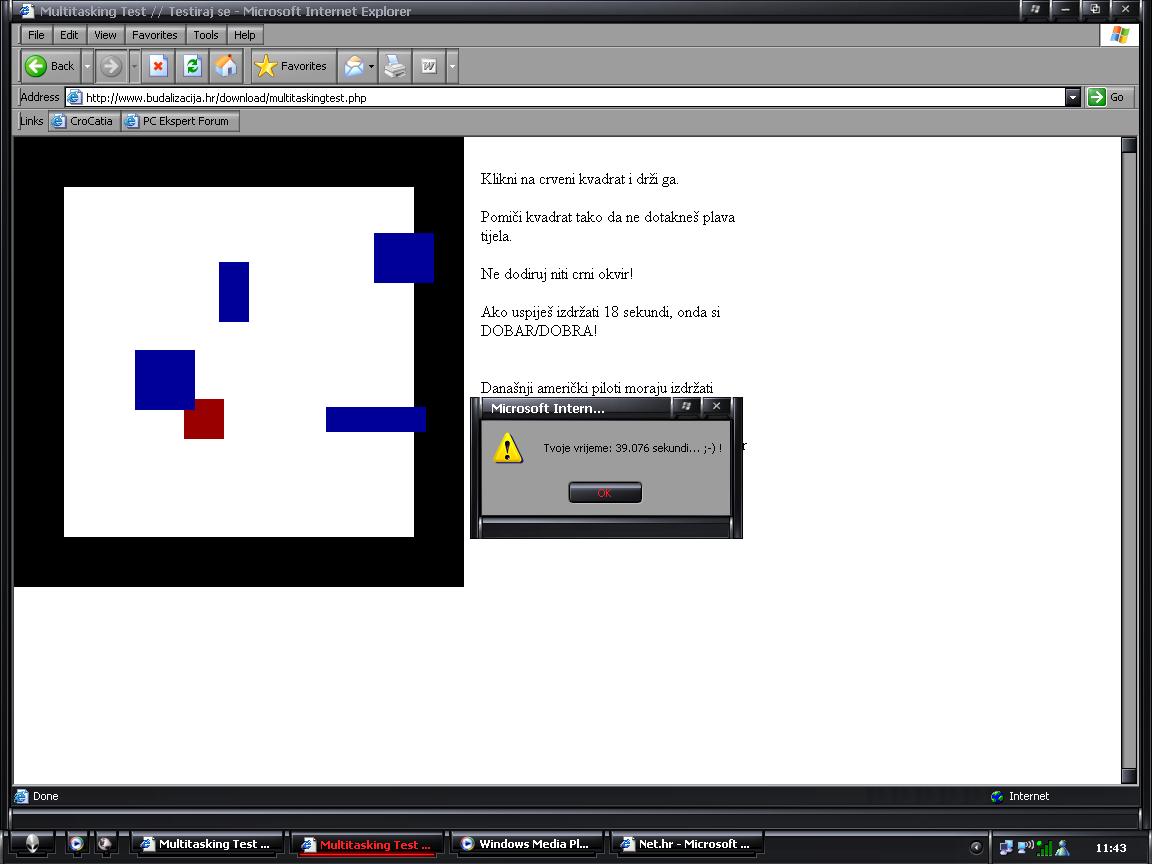Image resolution: width=1152 pixels, height=864 pixels.
Task: Click the Edit with Word icon
Action: (x=429, y=66)
